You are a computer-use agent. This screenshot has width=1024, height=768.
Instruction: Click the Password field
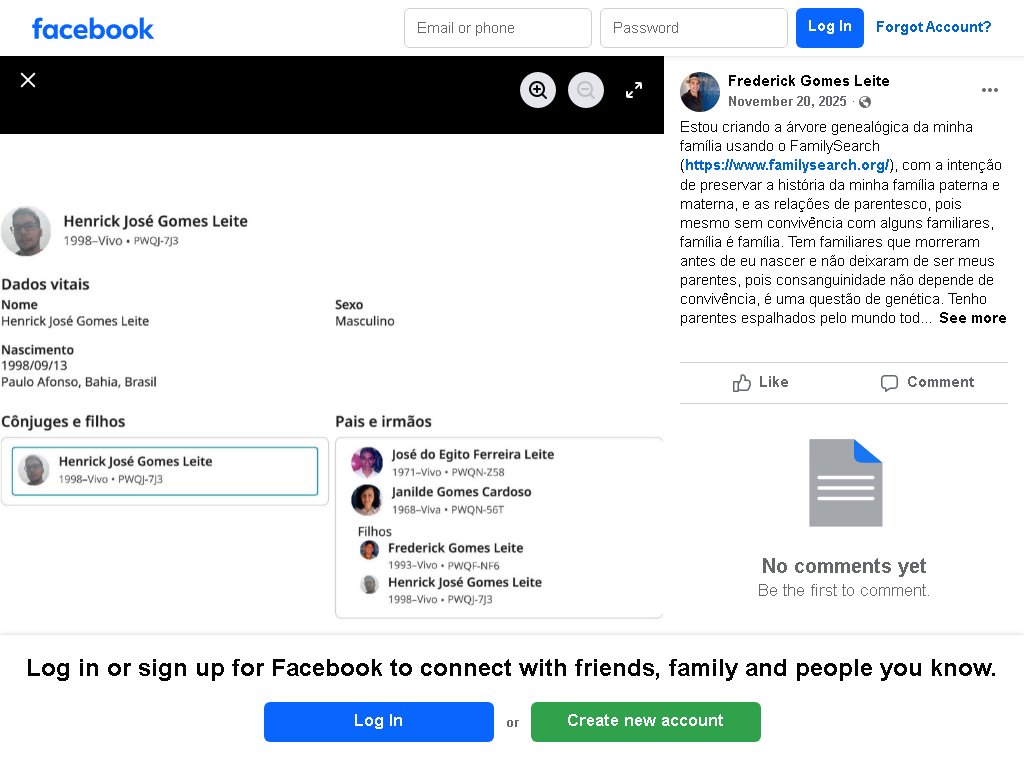click(694, 28)
